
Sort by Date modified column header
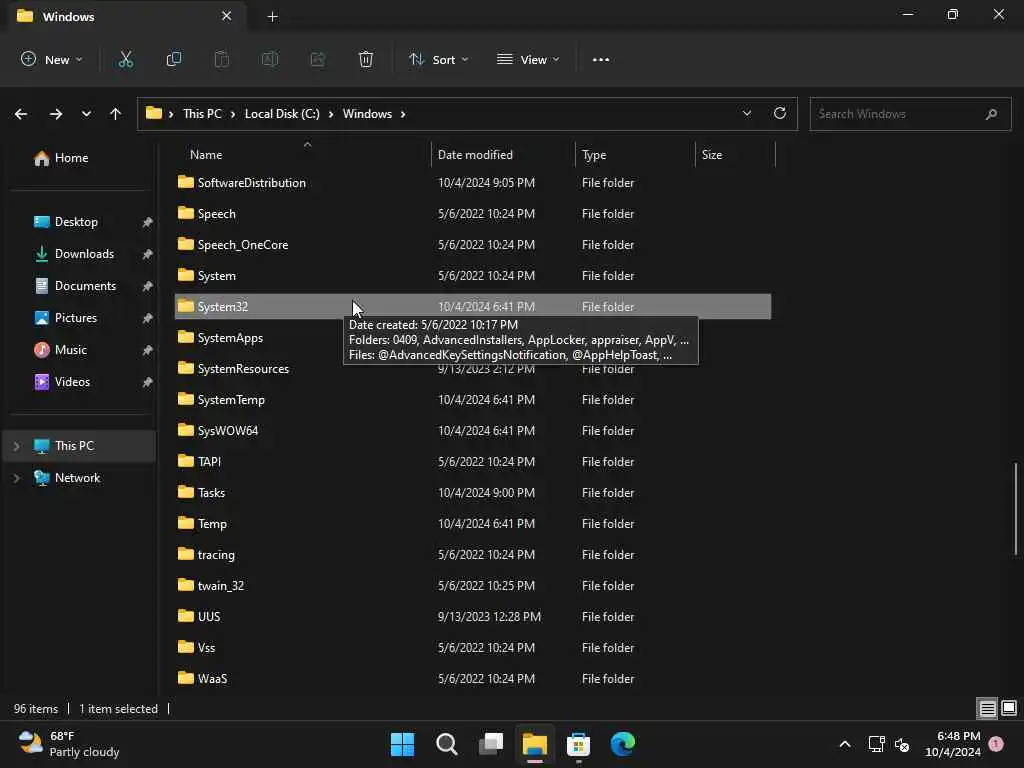(x=475, y=155)
